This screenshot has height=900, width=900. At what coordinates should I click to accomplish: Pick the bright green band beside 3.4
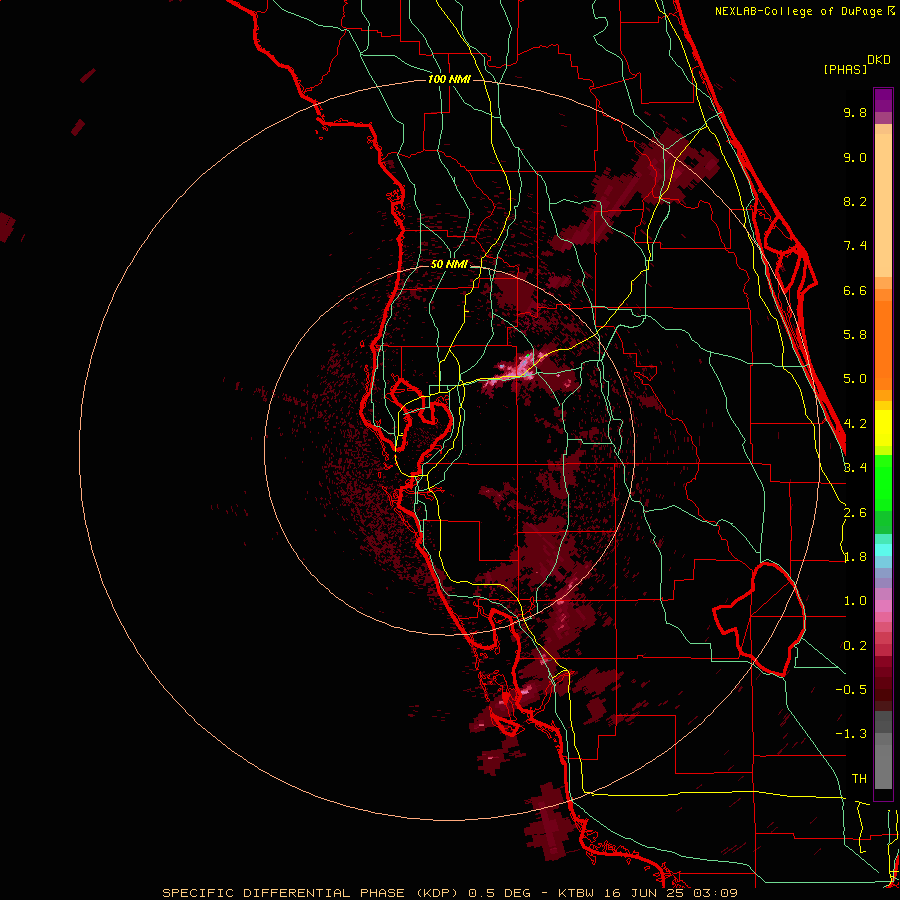(x=883, y=481)
